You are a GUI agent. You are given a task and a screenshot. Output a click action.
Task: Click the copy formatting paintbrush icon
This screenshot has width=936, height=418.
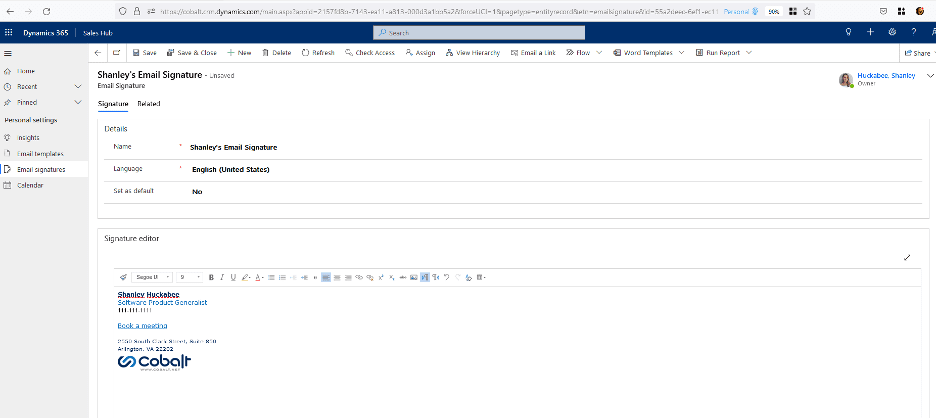(123, 277)
